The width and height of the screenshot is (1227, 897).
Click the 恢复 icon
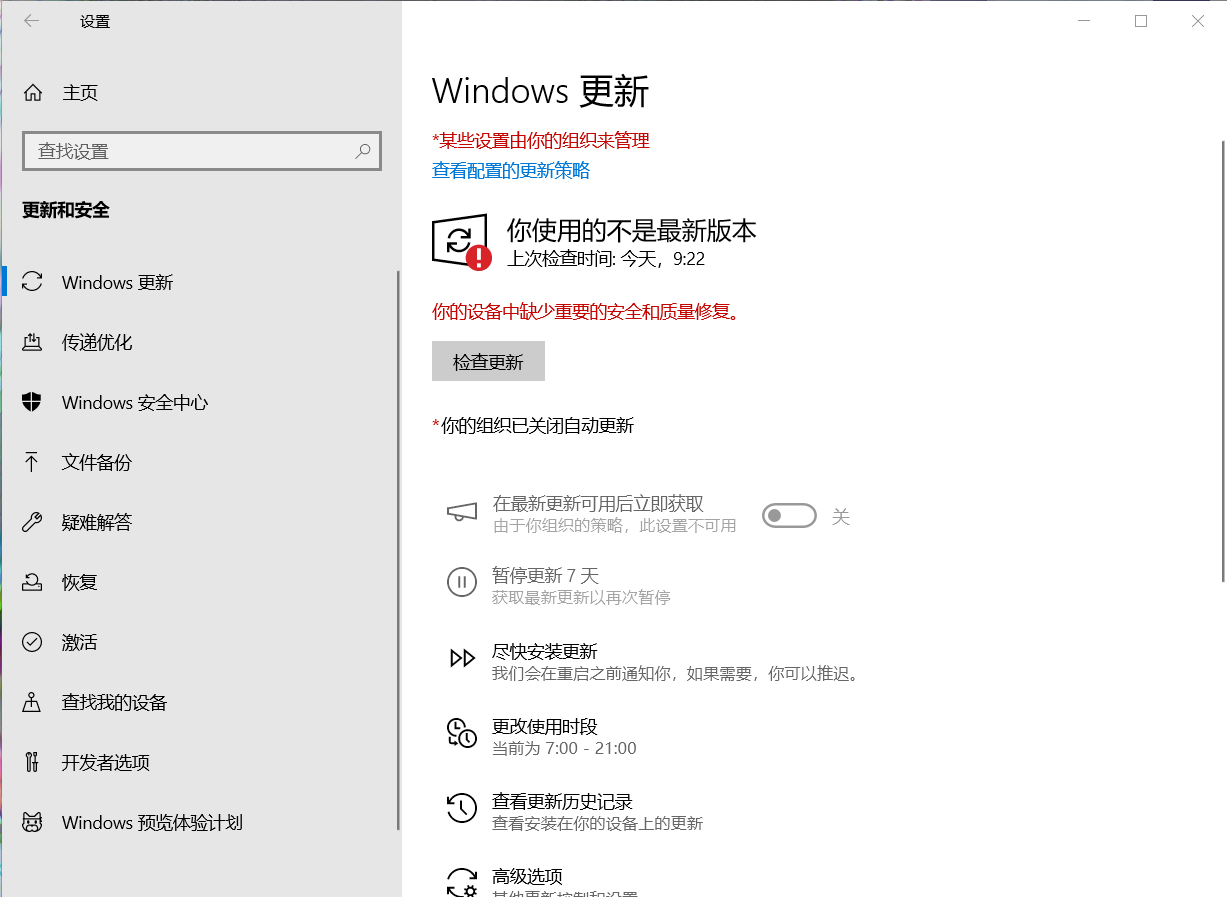[x=32, y=582]
